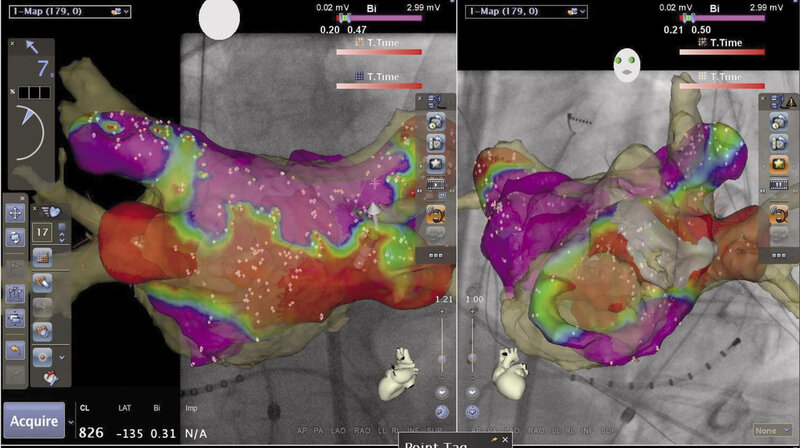The height and width of the screenshot is (448, 800).
Task: Click the left zoom slider handle under 1.21
Action: point(442,359)
